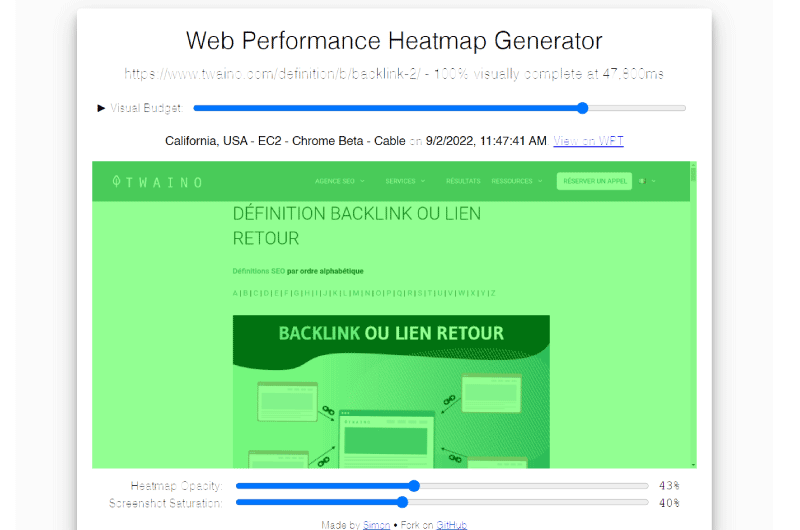Open the AGENCE SEO menu
This screenshot has width=800, height=530.
coord(335,181)
